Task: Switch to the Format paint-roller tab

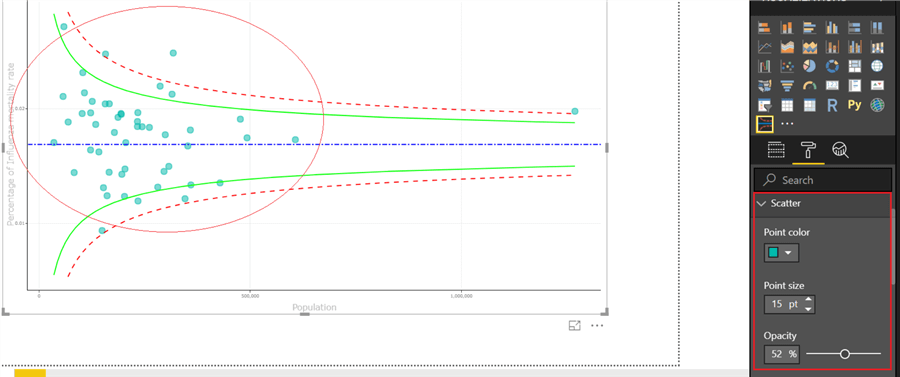Action: 809,150
